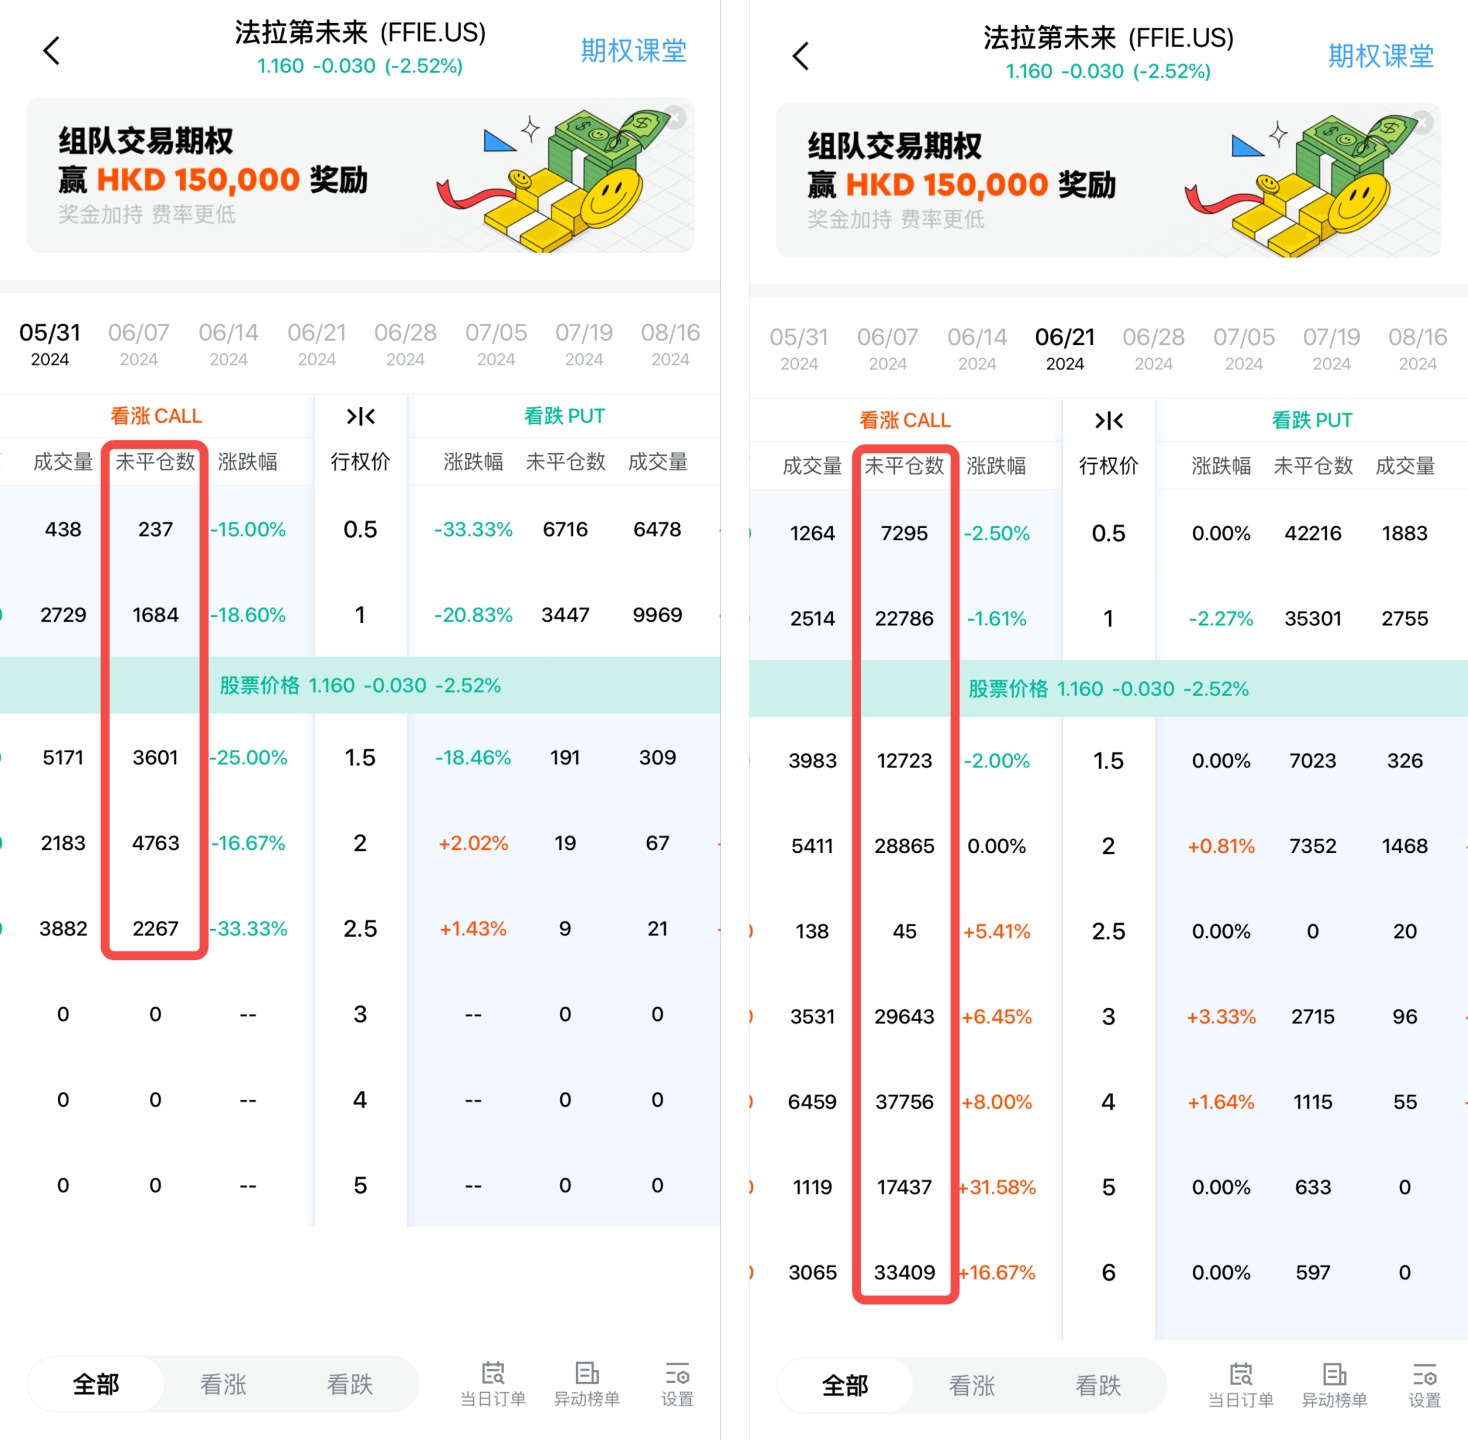Switch to the 06/14 expiry in the left screen
Image resolution: width=1468 pixels, height=1440 pixels.
229,344
